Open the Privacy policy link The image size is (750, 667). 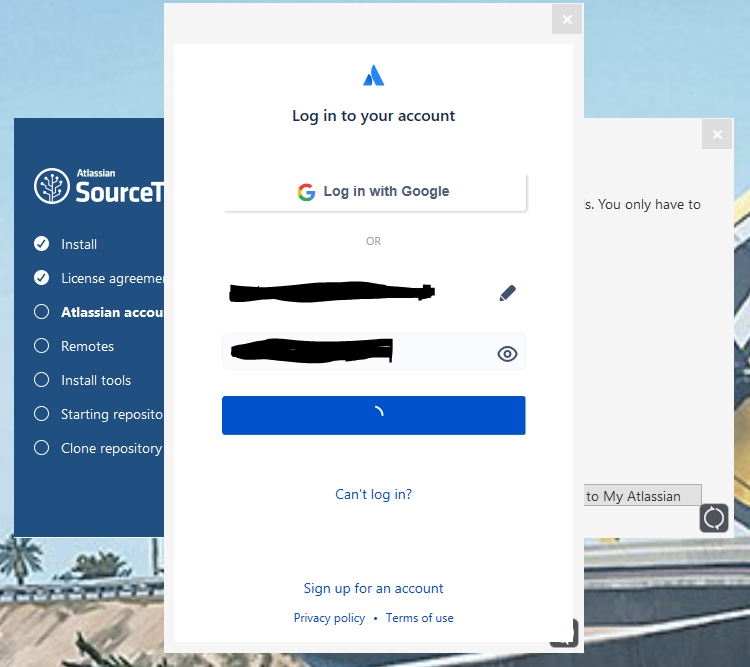(x=329, y=618)
